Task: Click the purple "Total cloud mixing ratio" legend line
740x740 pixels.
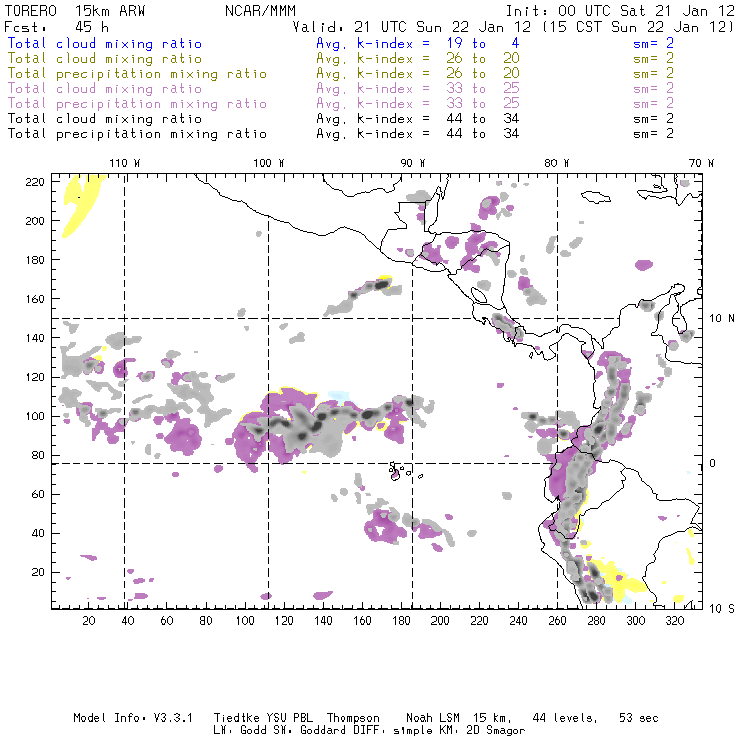Action: click(105, 89)
